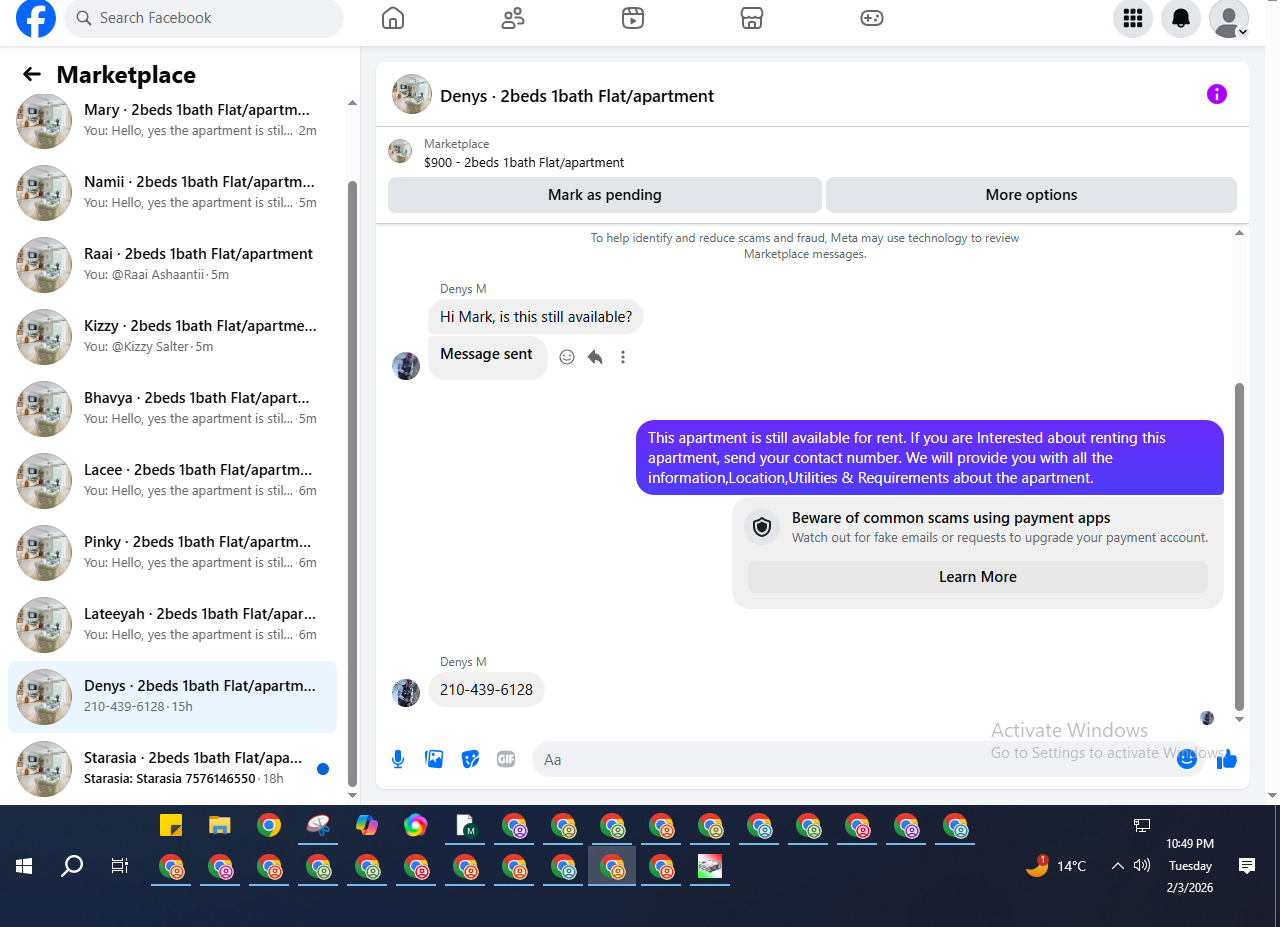Click up arrow of conversation list scrollbar
Screen dimensions: 1280x927
pyautogui.click(x=352, y=103)
